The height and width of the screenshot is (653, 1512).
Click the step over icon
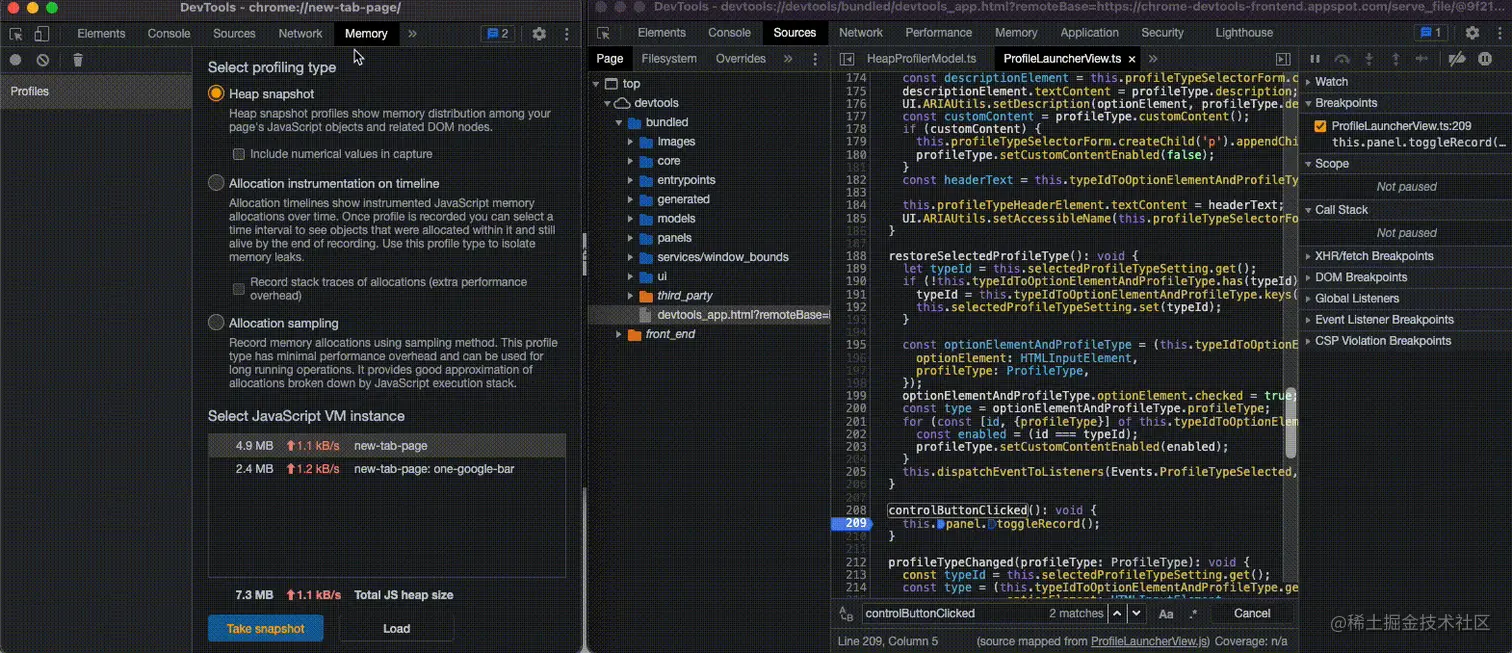coord(1342,59)
